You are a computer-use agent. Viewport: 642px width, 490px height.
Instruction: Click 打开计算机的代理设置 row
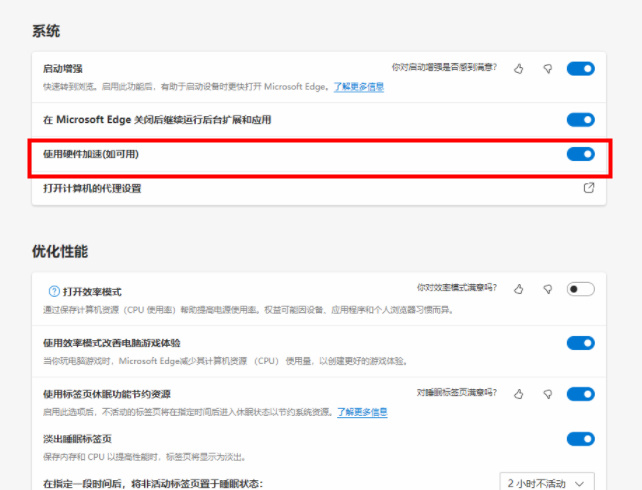coord(319,188)
